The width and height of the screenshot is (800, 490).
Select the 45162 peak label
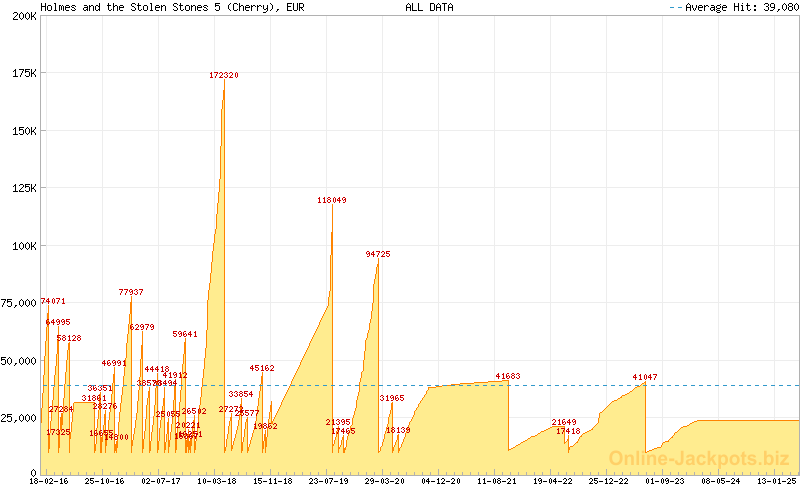pos(262,368)
